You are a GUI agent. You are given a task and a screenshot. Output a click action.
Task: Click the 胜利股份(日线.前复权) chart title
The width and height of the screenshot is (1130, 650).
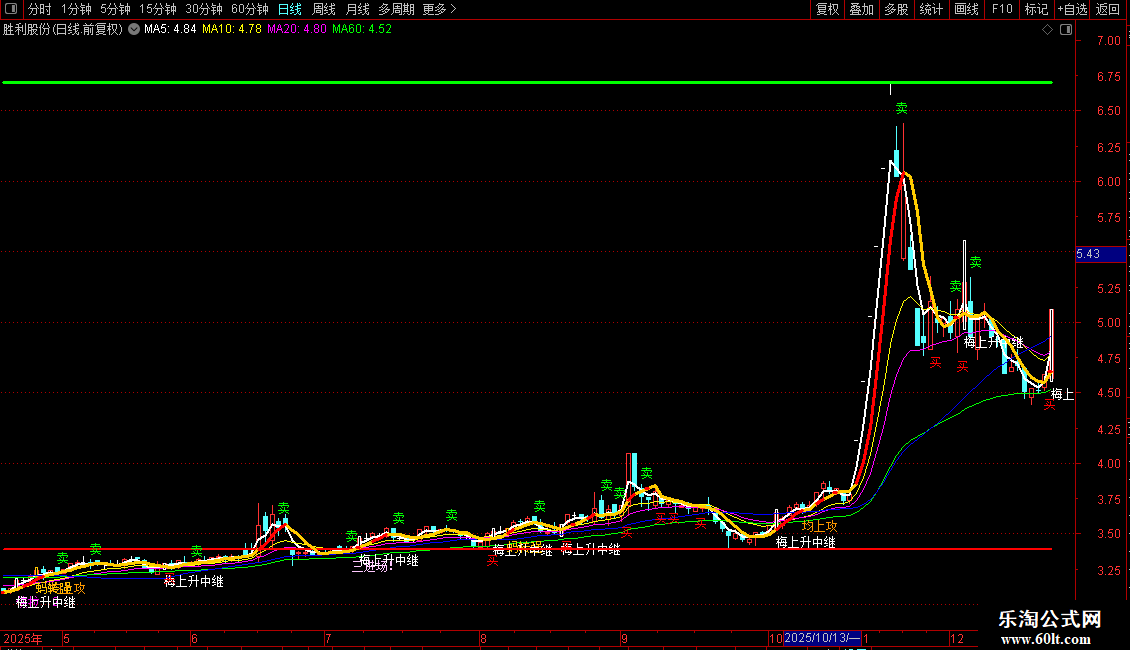pos(63,30)
